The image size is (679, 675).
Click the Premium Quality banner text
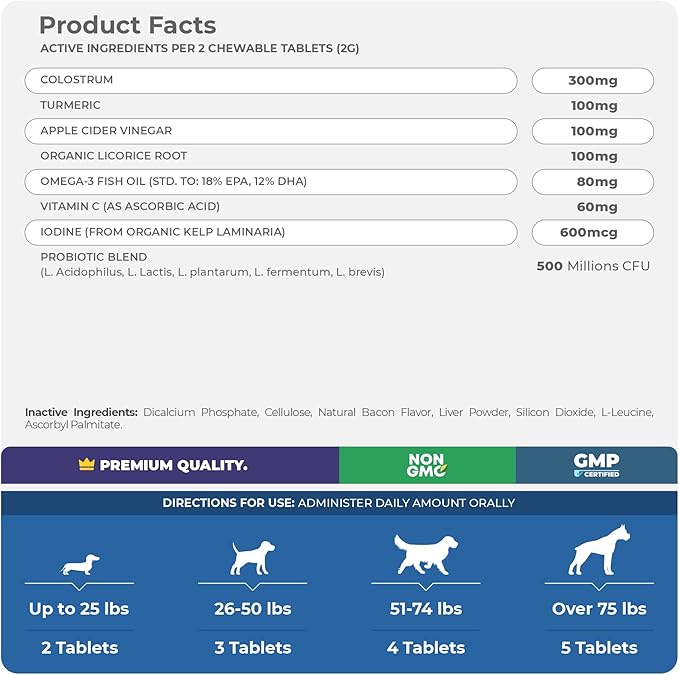(174, 465)
